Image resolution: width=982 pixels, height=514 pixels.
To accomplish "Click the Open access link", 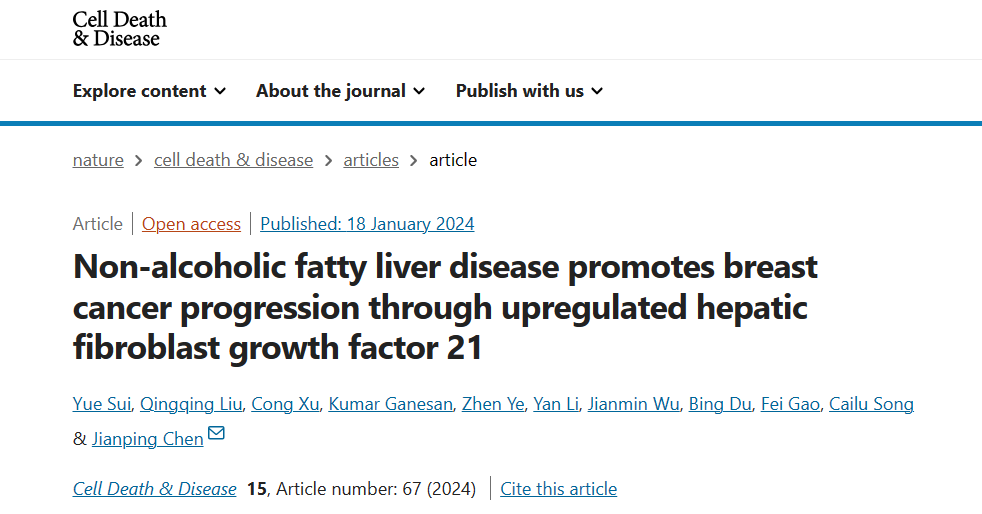I will coord(191,224).
